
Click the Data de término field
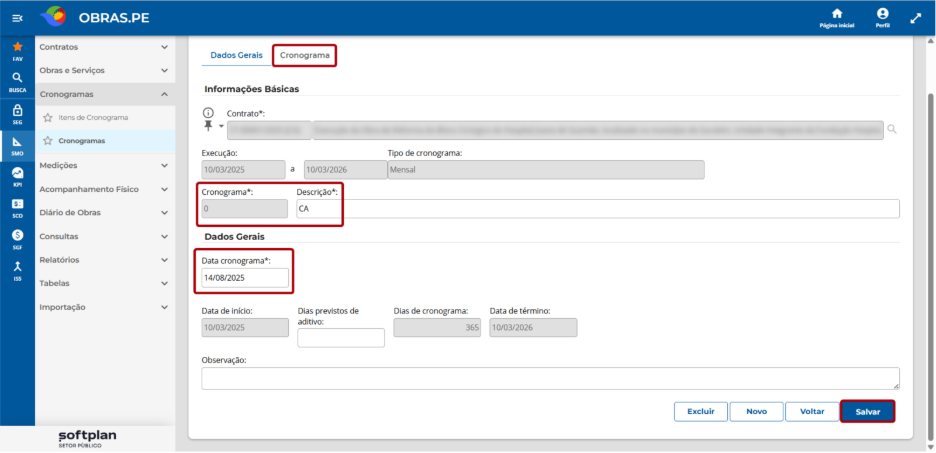[x=533, y=328]
